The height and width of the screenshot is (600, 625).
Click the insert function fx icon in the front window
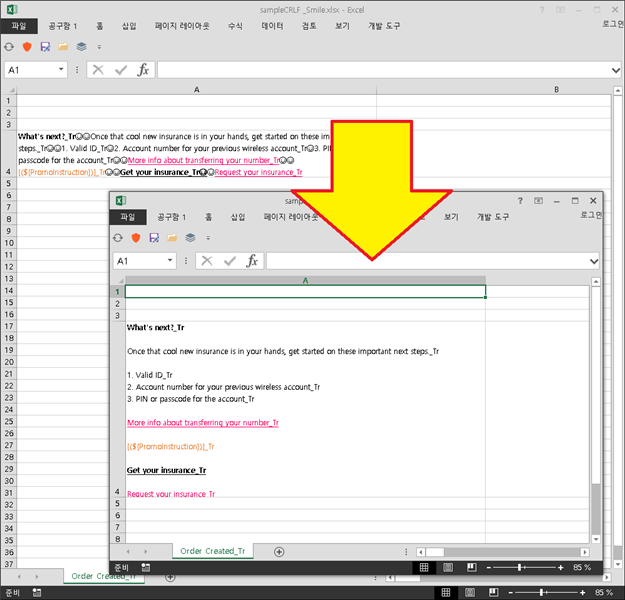pyautogui.click(x=252, y=261)
